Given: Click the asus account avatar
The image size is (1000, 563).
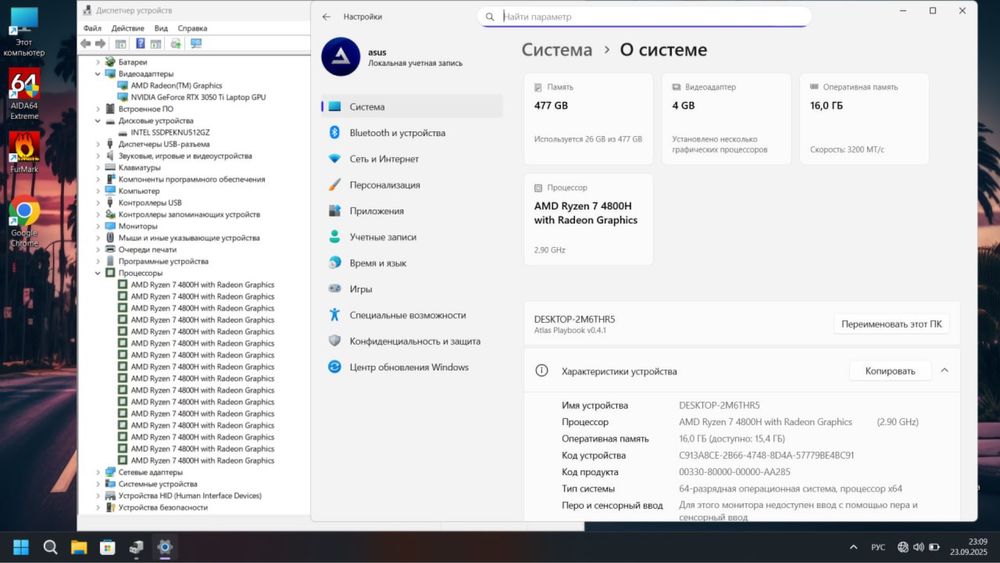Looking at the screenshot, I should point(341,57).
